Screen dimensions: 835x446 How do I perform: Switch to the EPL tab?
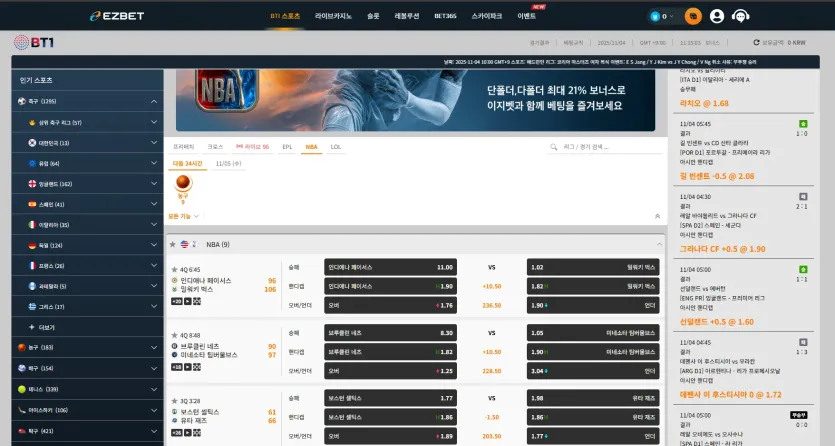click(287, 147)
